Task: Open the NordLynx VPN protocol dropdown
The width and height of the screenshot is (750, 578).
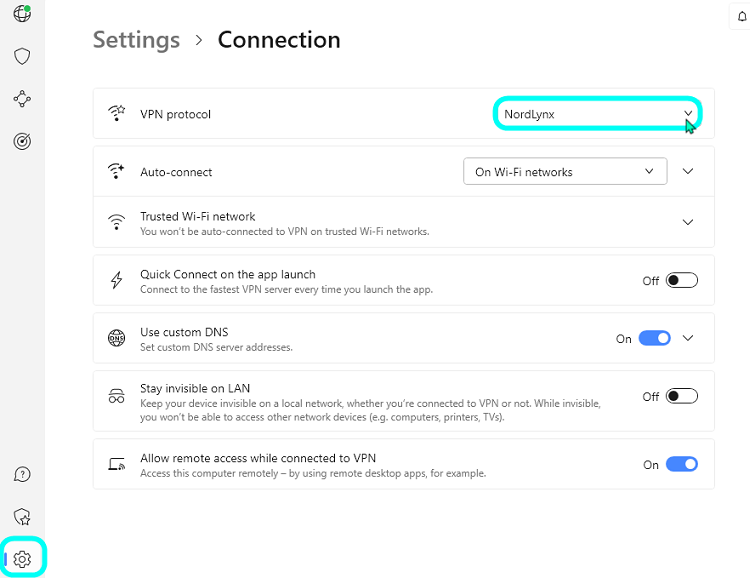Action: pos(597,114)
